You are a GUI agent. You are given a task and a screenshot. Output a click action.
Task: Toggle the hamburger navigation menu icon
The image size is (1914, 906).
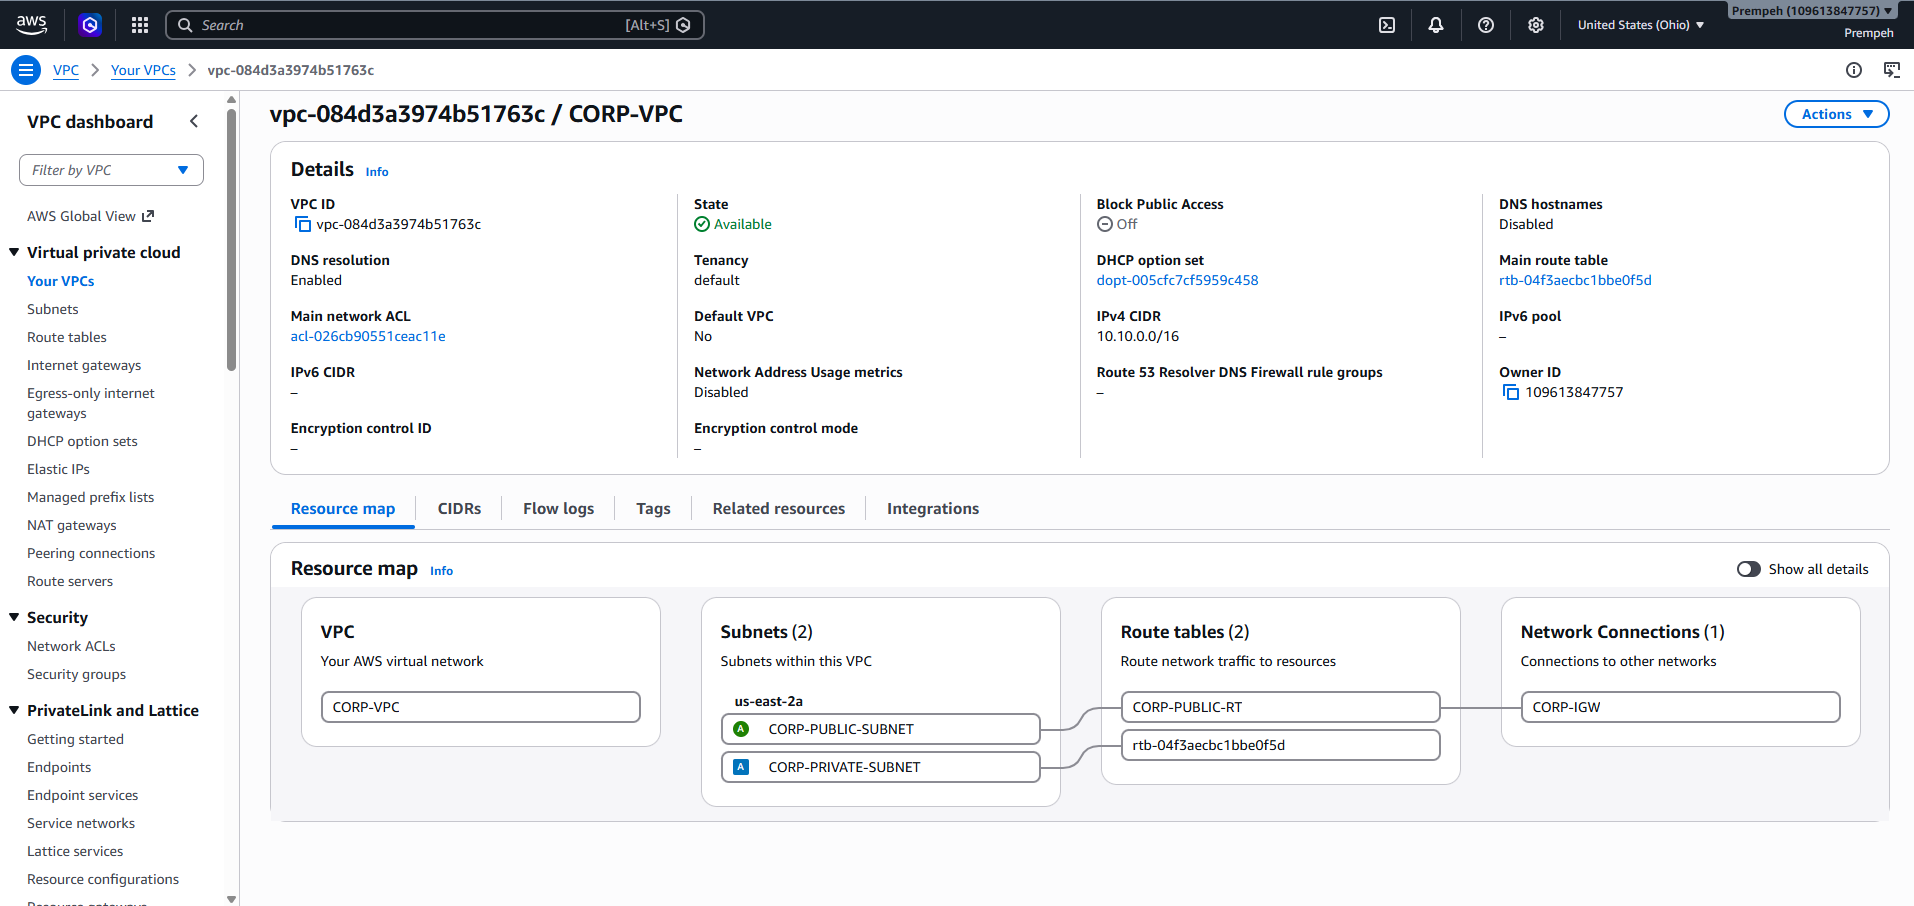click(x=26, y=70)
